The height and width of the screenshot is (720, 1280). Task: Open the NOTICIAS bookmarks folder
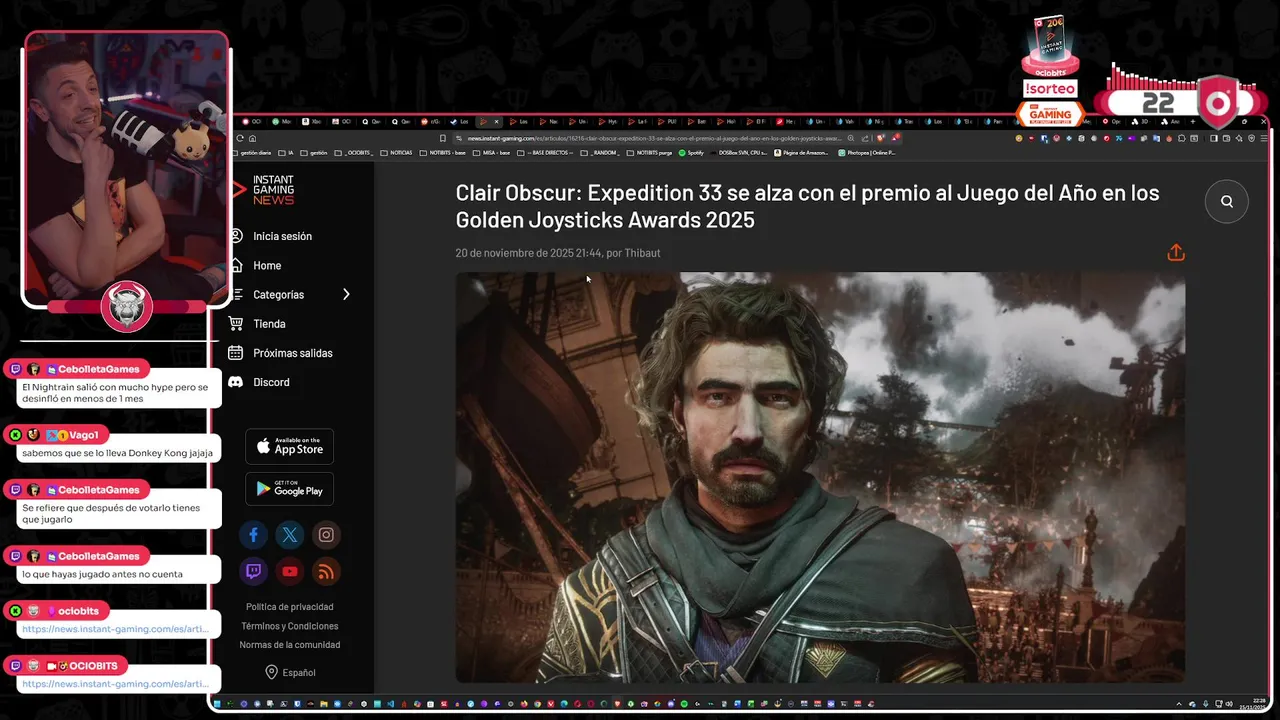(396, 153)
